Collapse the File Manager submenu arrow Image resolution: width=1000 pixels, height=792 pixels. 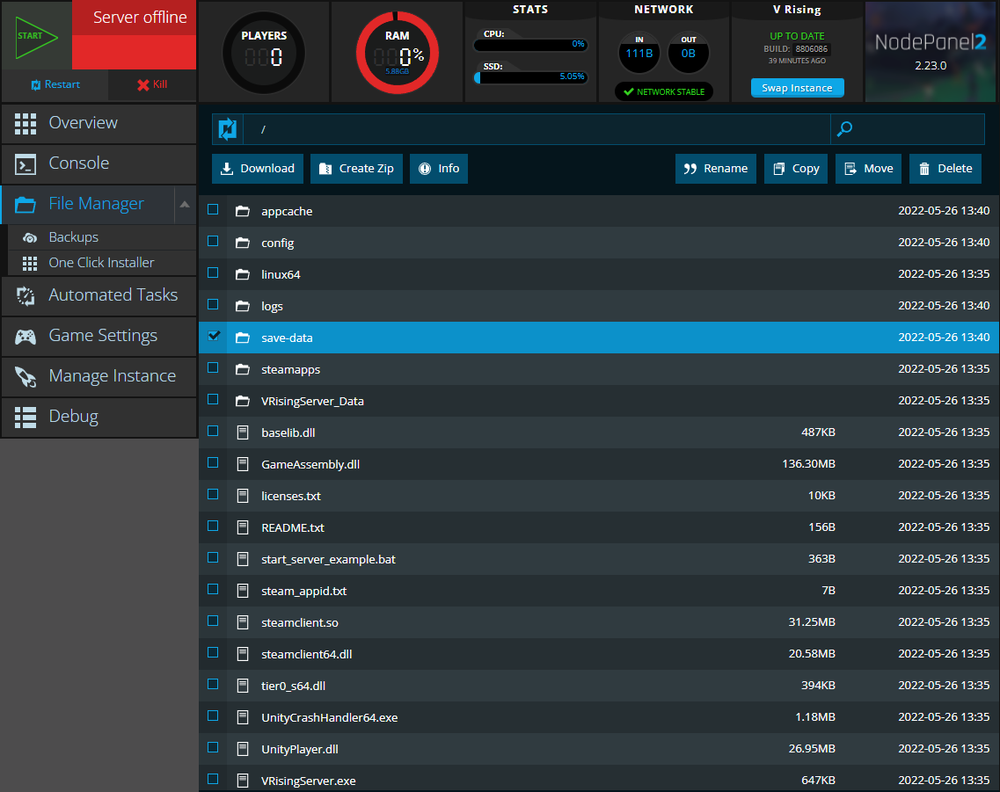click(185, 204)
